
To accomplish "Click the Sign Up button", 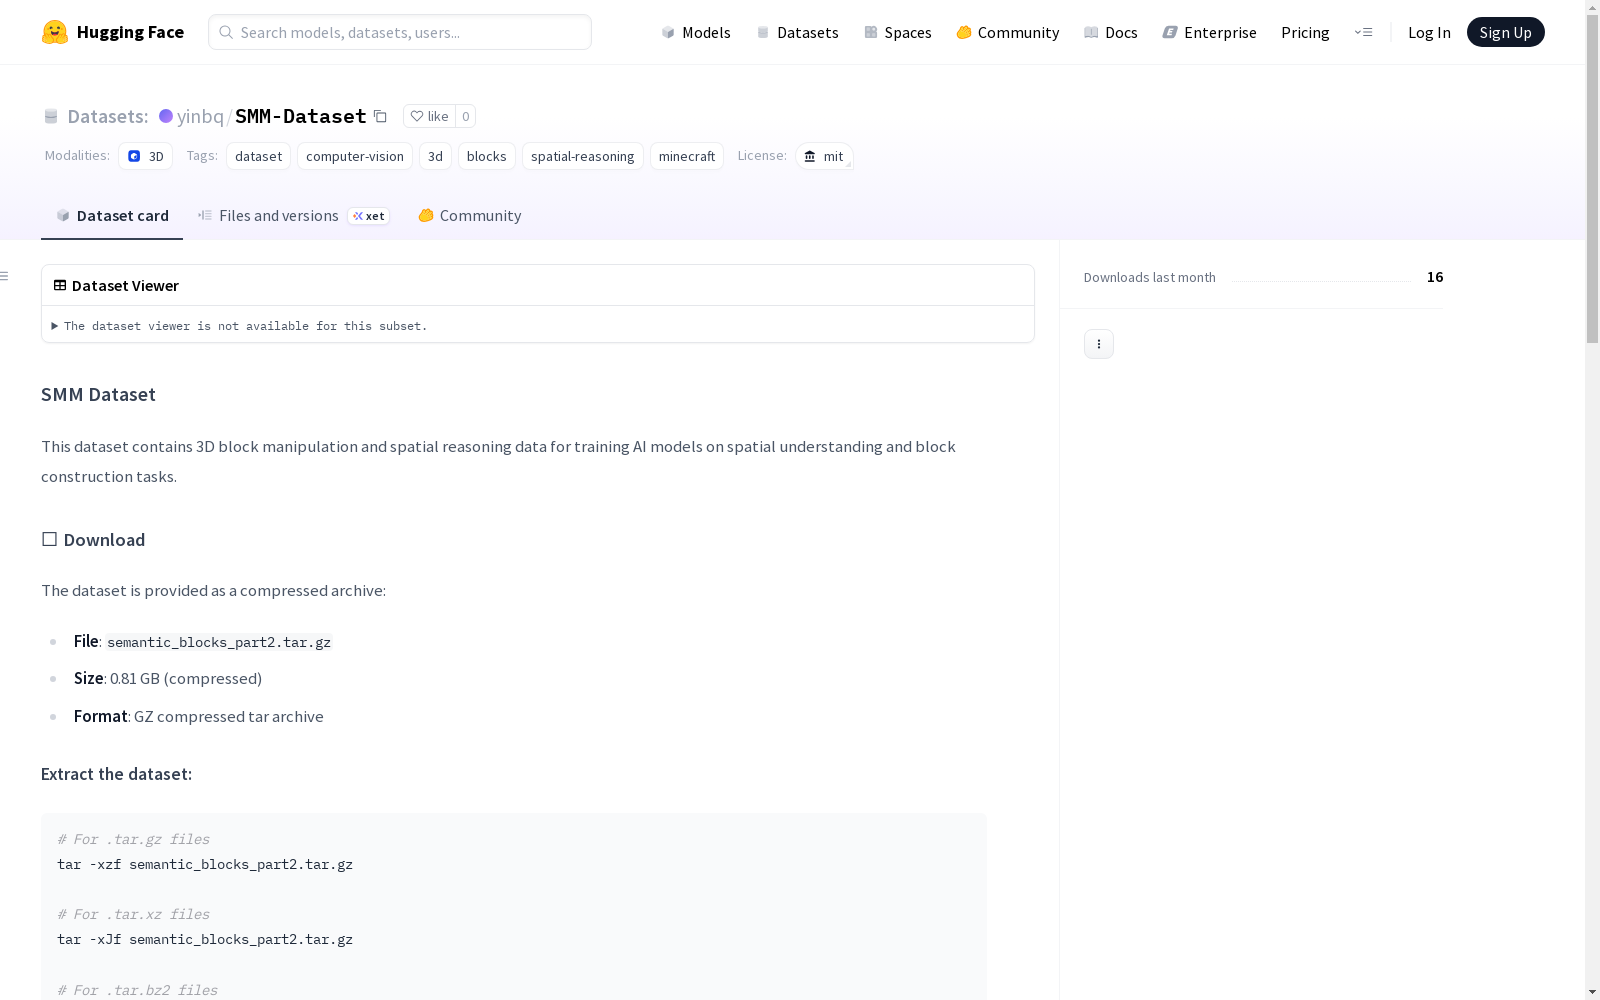I will 1505,32.
